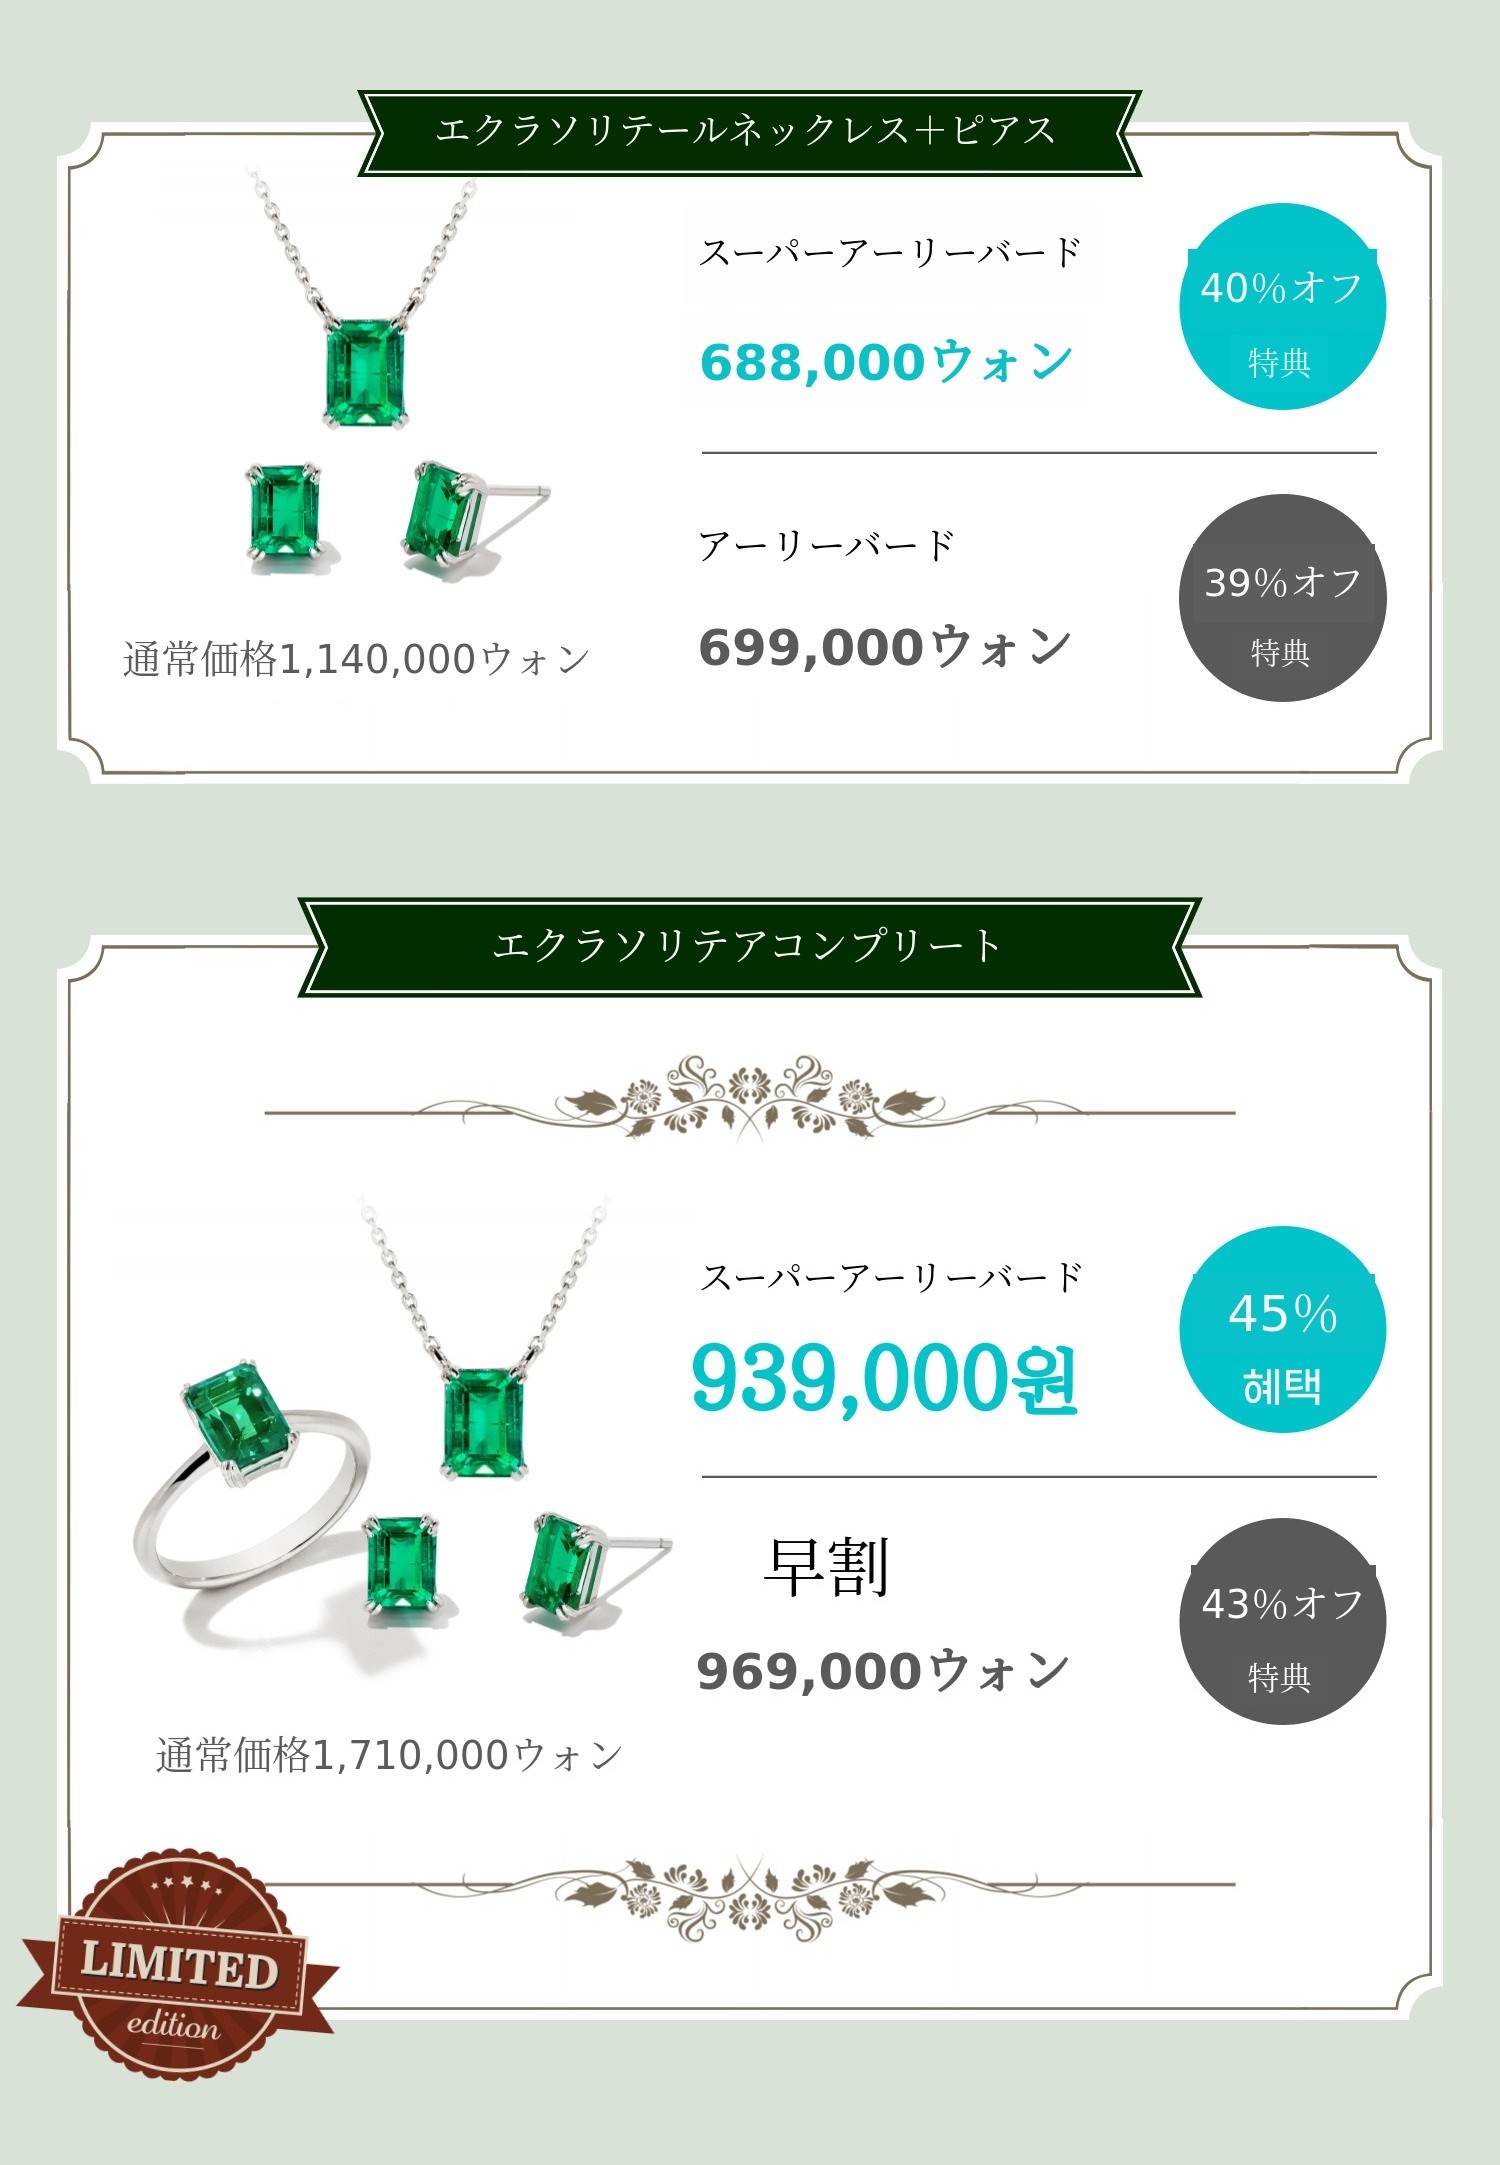This screenshot has width=1500, height=2165.
Task: Select the 969,000ウォン price
Action: tap(884, 1671)
